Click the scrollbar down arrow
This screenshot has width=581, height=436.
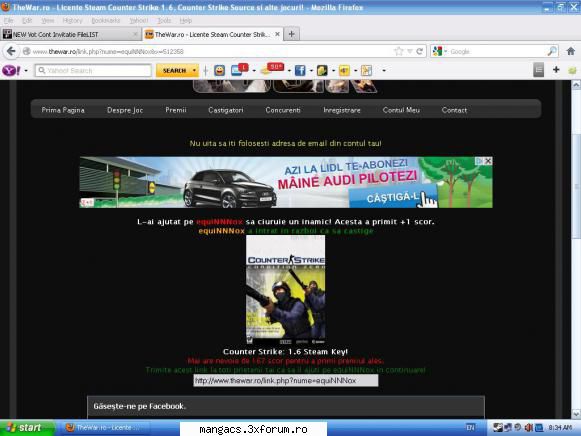(x=576, y=414)
